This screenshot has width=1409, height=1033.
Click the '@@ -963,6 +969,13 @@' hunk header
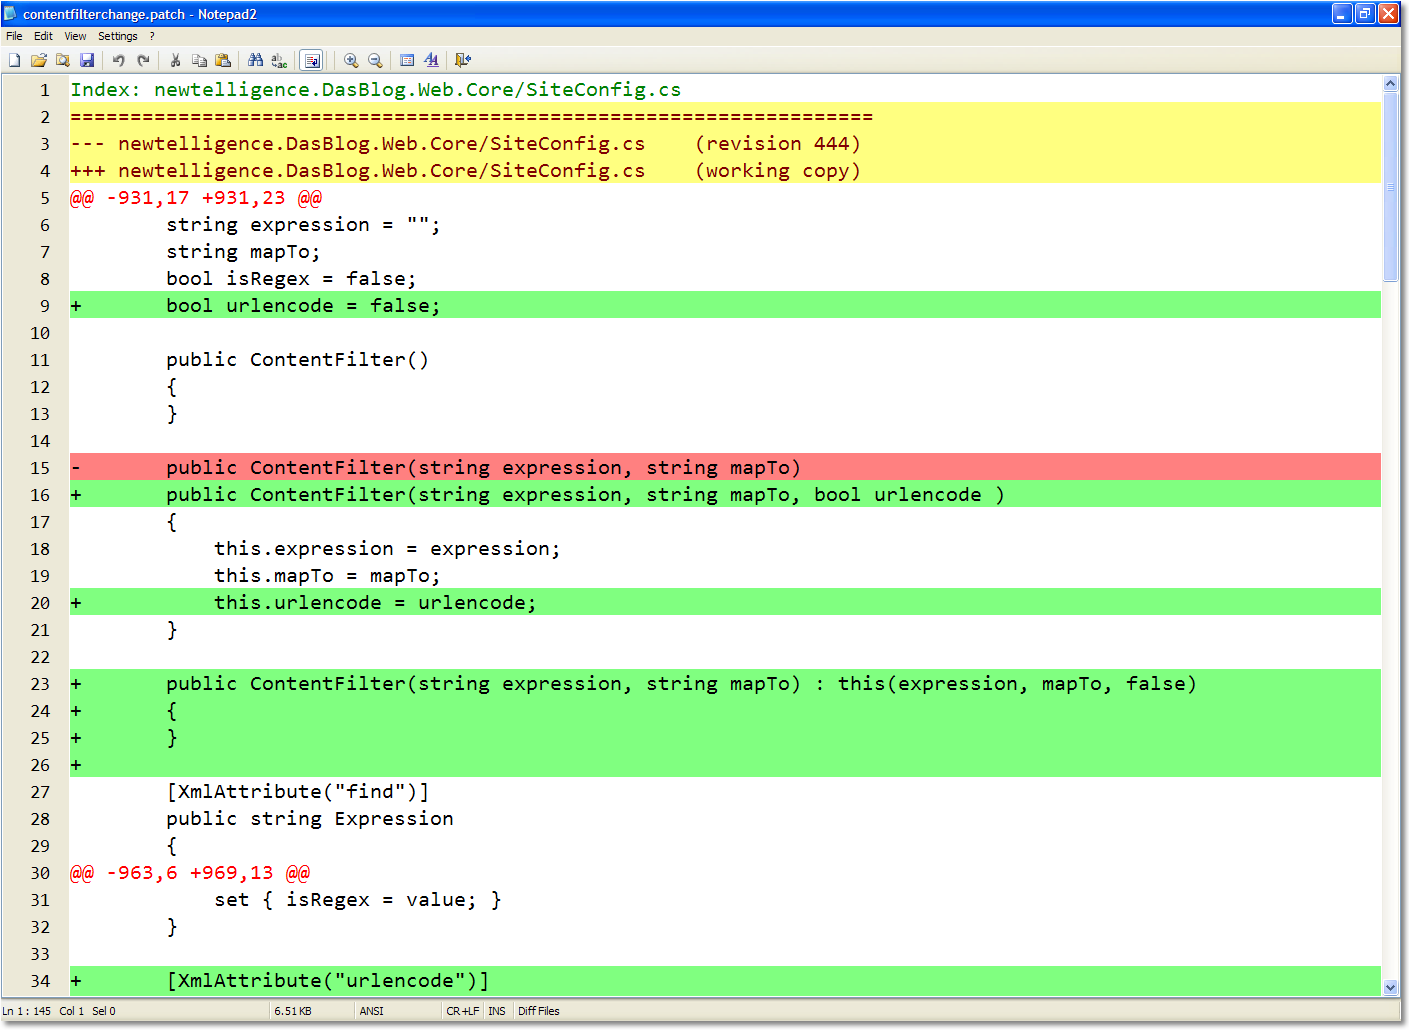pyautogui.click(x=190, y=873)
